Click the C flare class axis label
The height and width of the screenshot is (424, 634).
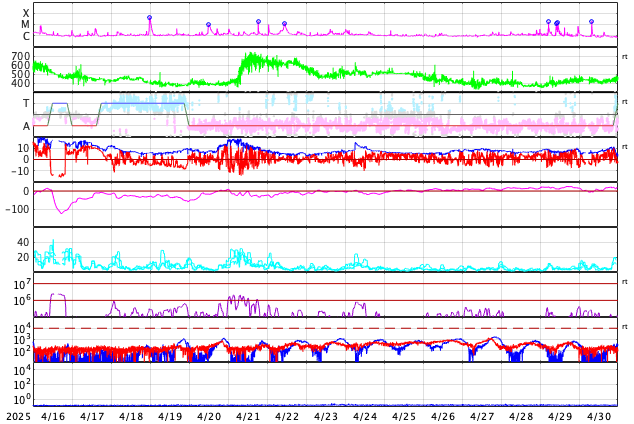pyautogui.click(x=26, y=36)
